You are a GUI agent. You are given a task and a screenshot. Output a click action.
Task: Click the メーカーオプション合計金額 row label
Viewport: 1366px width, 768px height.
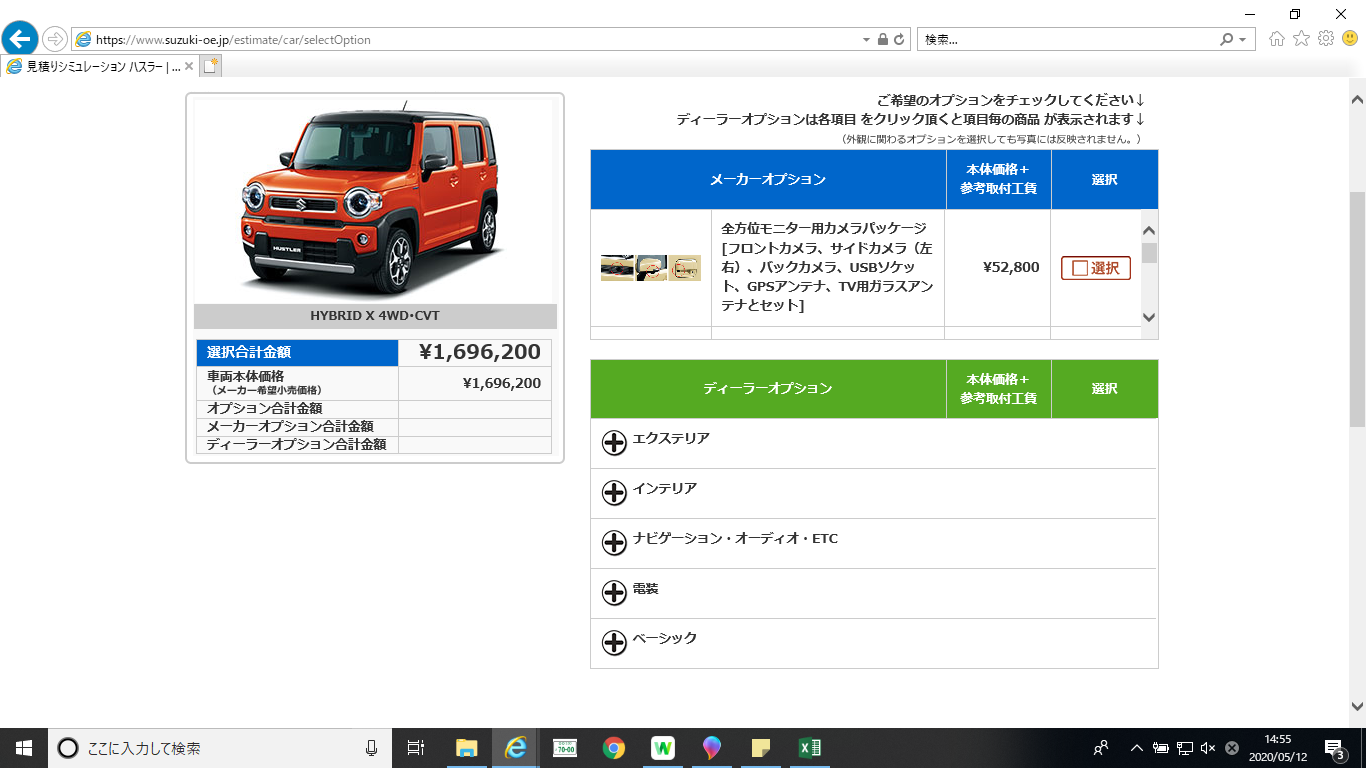click(290, 427)
